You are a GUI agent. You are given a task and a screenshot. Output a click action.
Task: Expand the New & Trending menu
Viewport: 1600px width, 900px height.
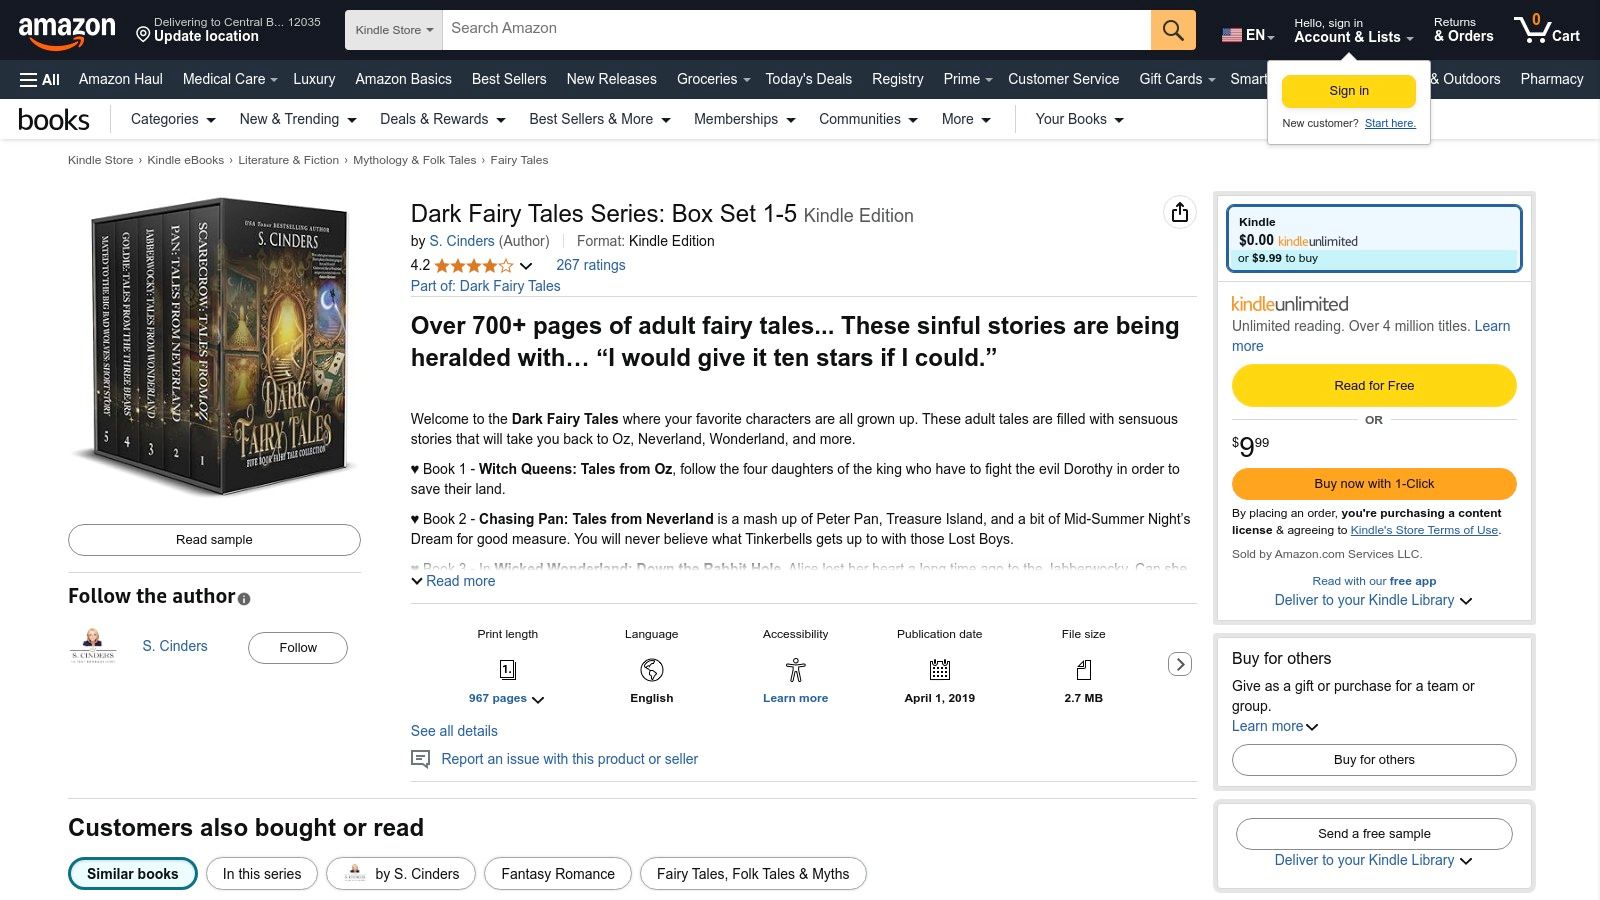click(x=298, y=119)
